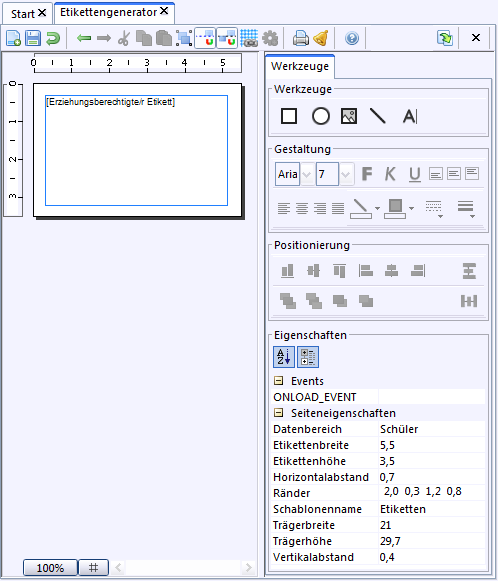Click the blue help question mark icon
This screenshot has height=581, width=498.
coord(352,38)
